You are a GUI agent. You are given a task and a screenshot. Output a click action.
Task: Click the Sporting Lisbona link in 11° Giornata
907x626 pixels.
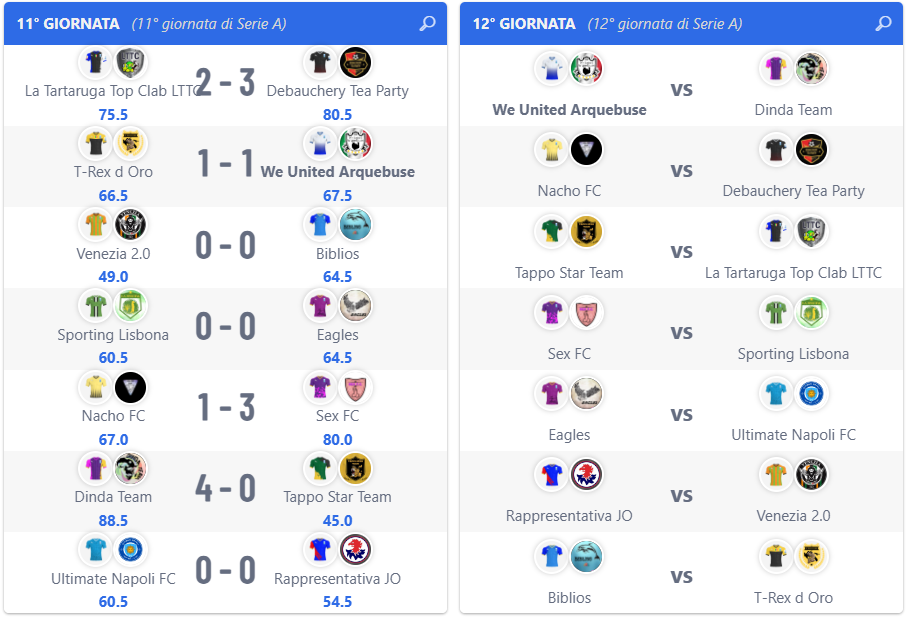113,335
